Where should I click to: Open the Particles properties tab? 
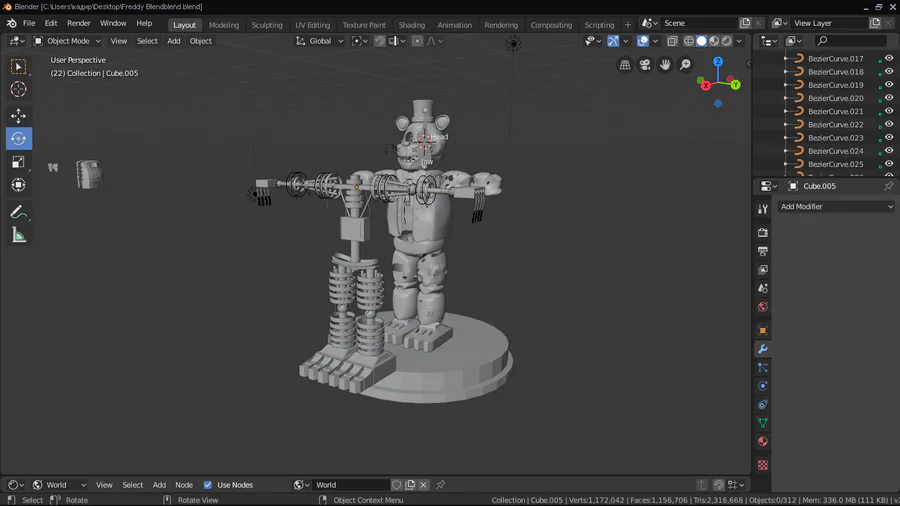(763, 367)
